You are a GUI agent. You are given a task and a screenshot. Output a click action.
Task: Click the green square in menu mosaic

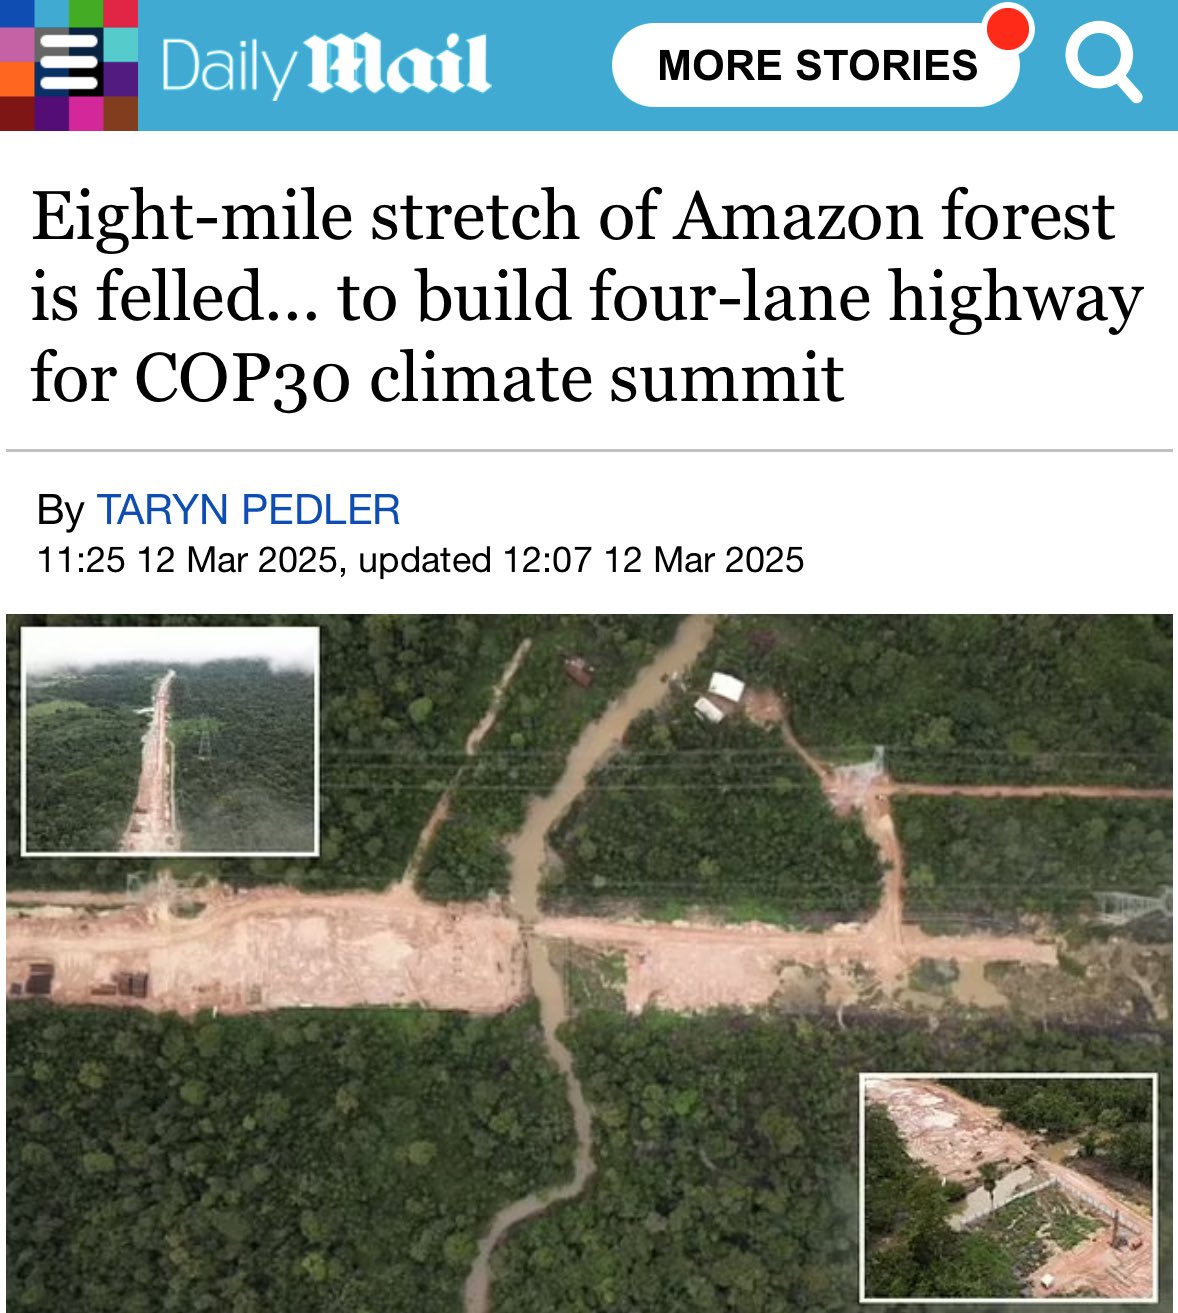coord(86,13)
